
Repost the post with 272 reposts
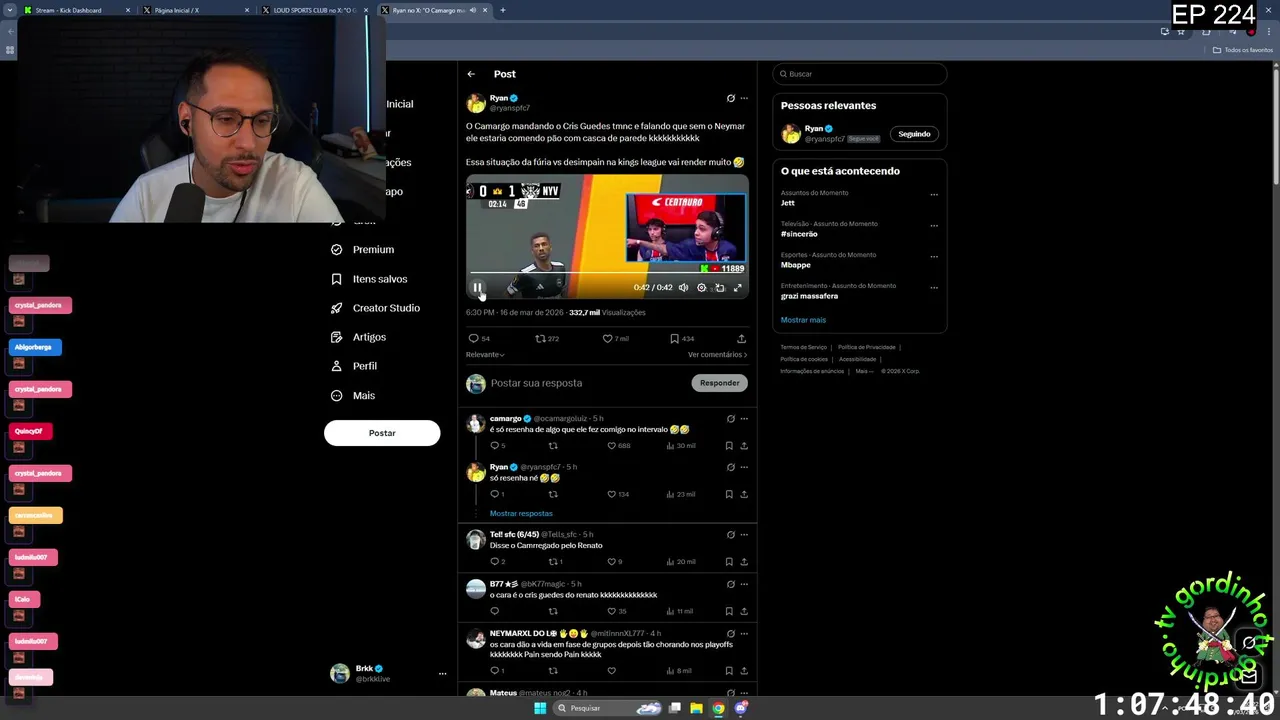pos(547,339)
